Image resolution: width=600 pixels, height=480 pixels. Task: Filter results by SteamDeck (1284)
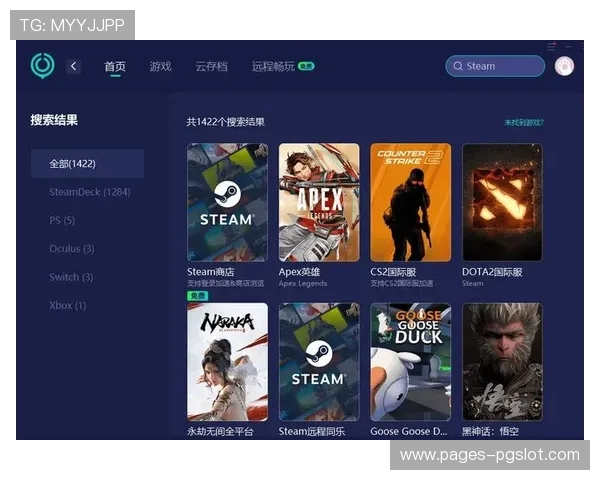90,192
